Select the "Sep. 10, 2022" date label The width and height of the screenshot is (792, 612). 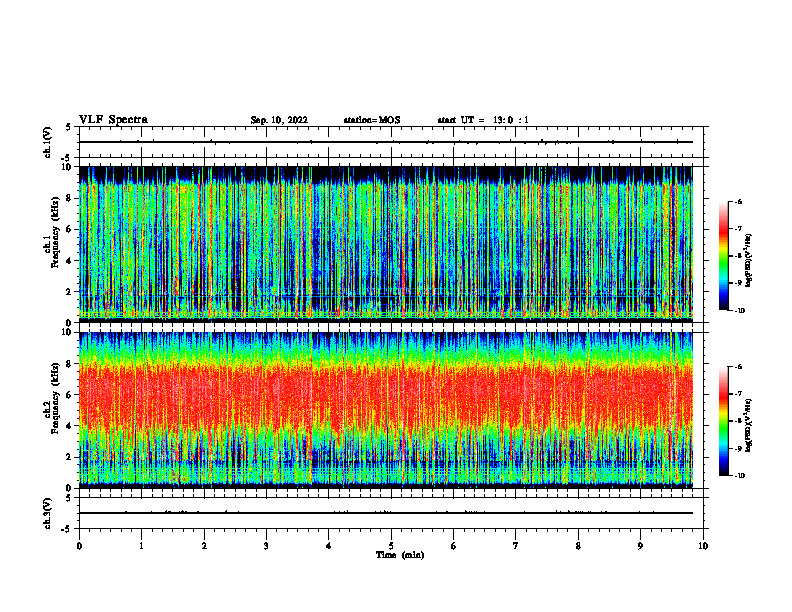(279, 120)
